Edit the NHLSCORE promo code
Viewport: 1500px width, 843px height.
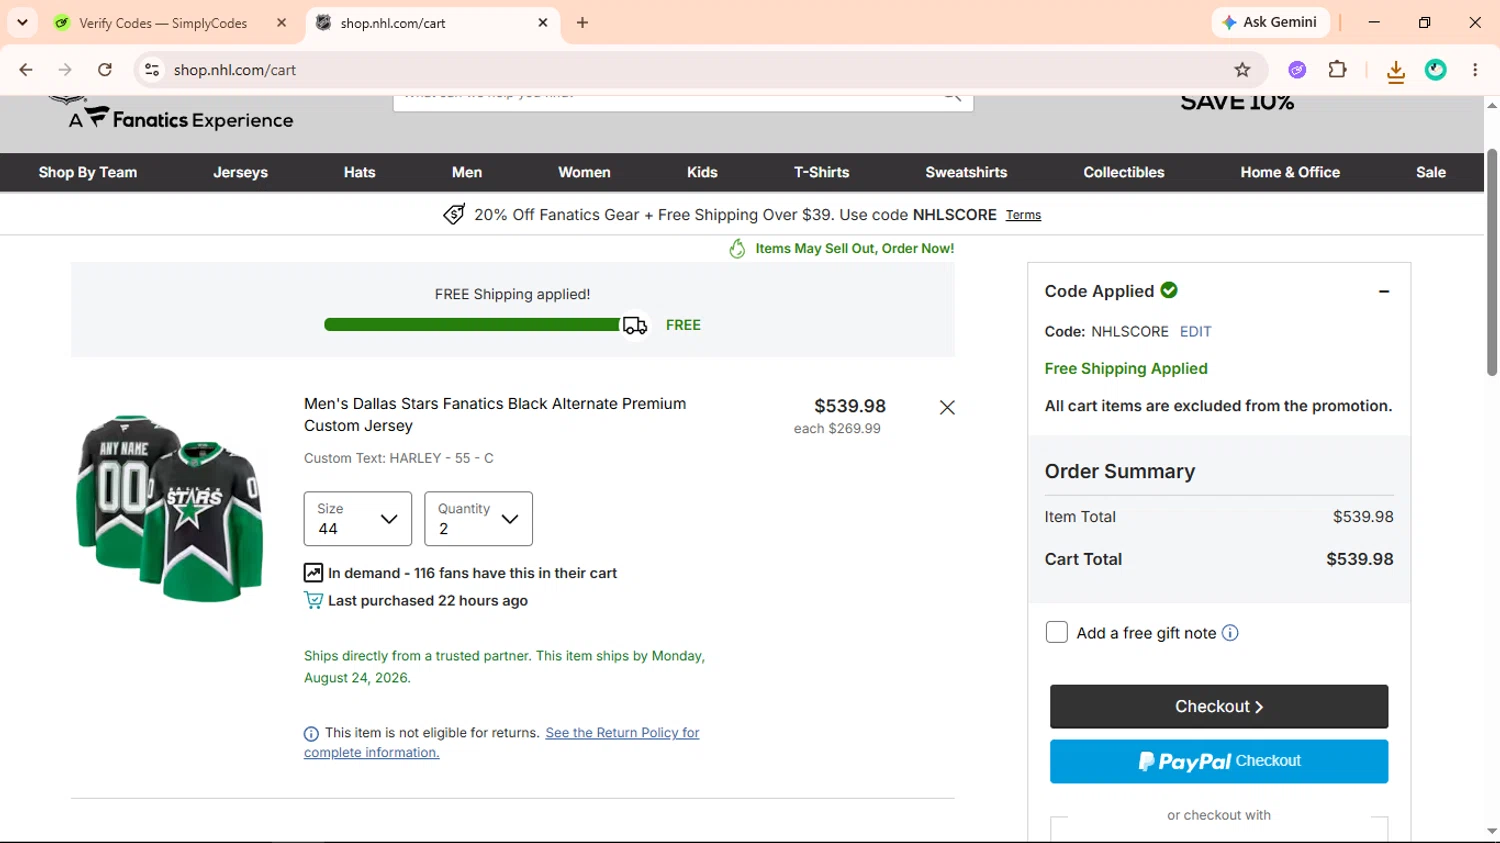coord(1195,332)
